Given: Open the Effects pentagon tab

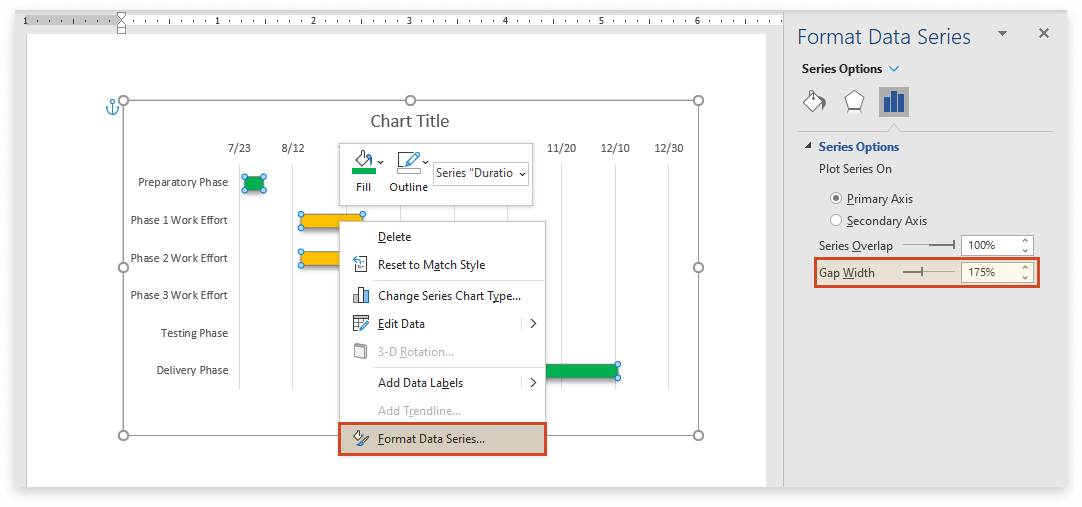Looking at the screenshot, I should [854, 102].
